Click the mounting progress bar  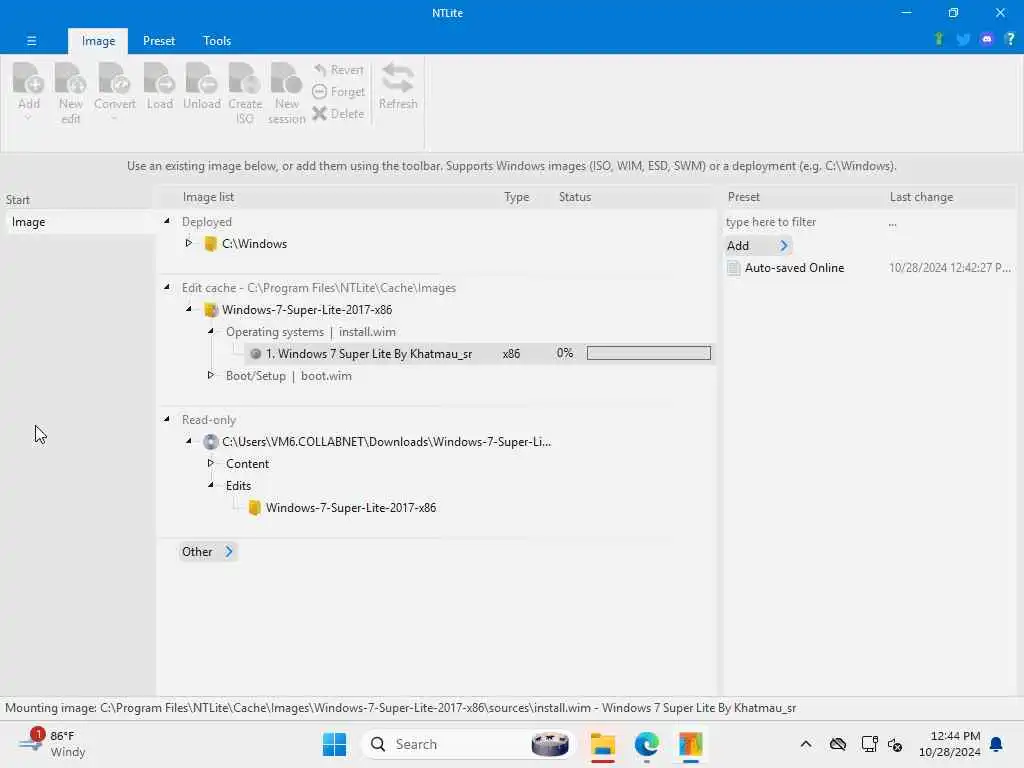[648, 353]
